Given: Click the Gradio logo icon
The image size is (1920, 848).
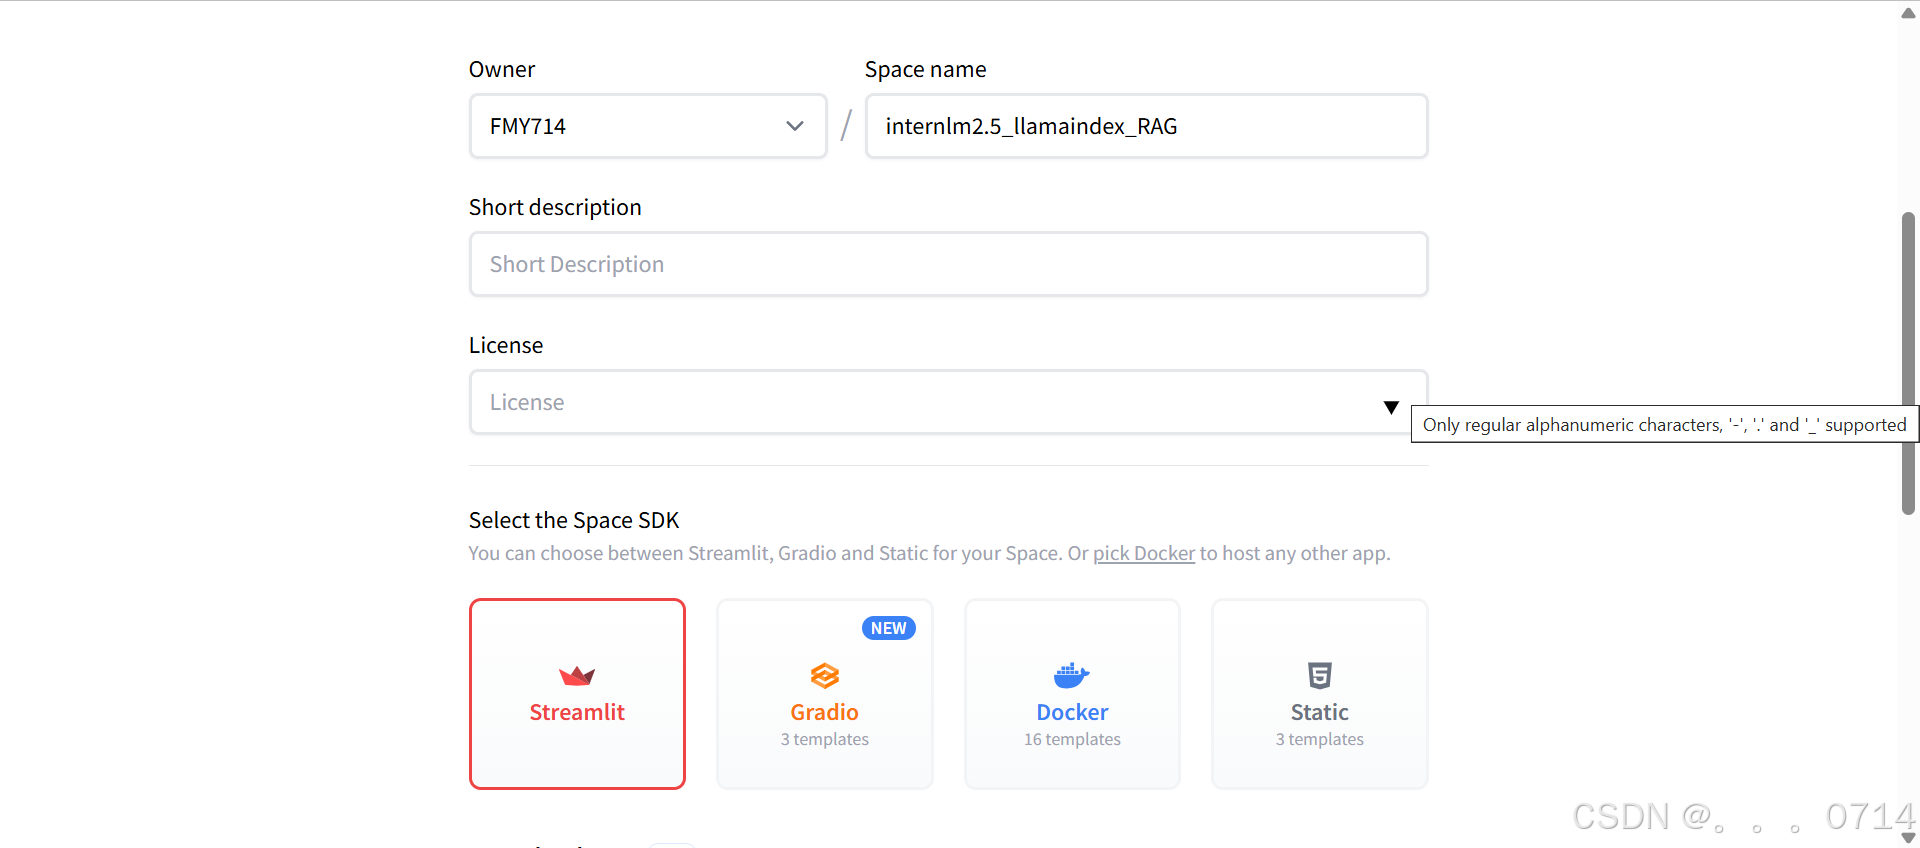Looking at the screenshot, I should tap(825, 676).
